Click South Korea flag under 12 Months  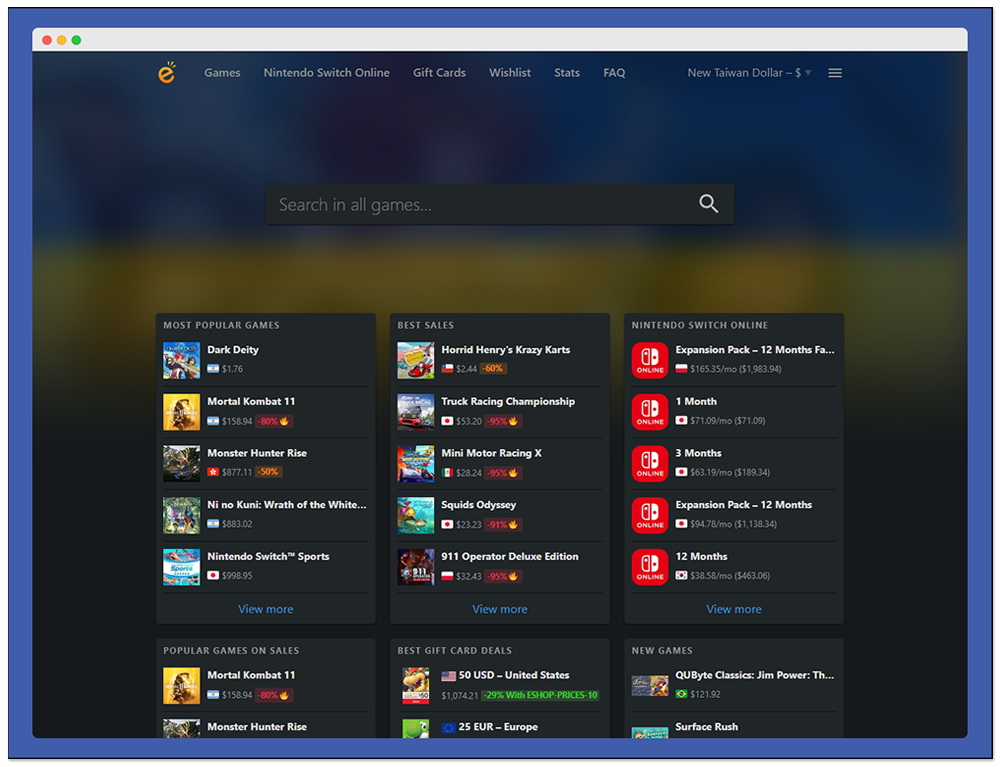pyautogui.click(x=681, y=576)
